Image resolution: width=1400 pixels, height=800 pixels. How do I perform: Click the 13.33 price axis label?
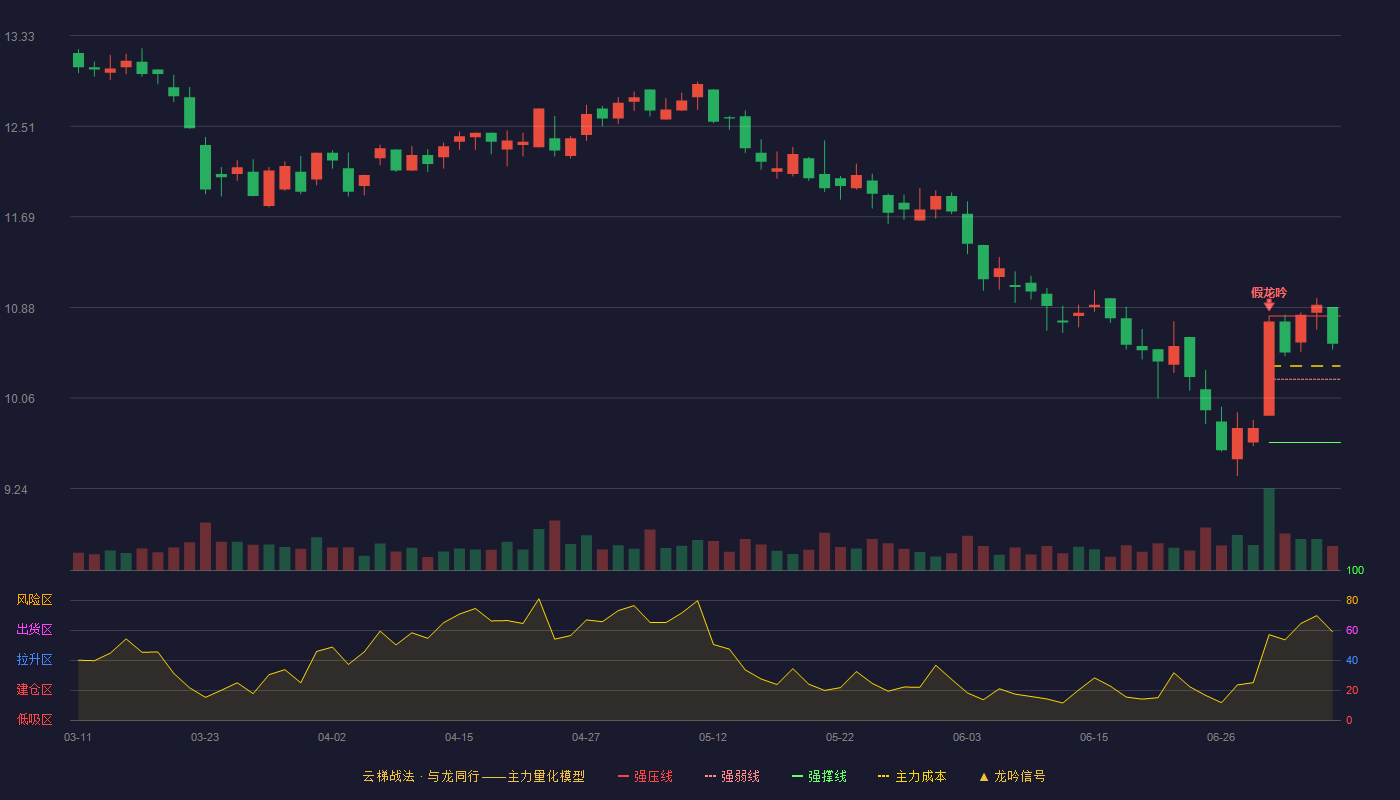tap(19, 37)
